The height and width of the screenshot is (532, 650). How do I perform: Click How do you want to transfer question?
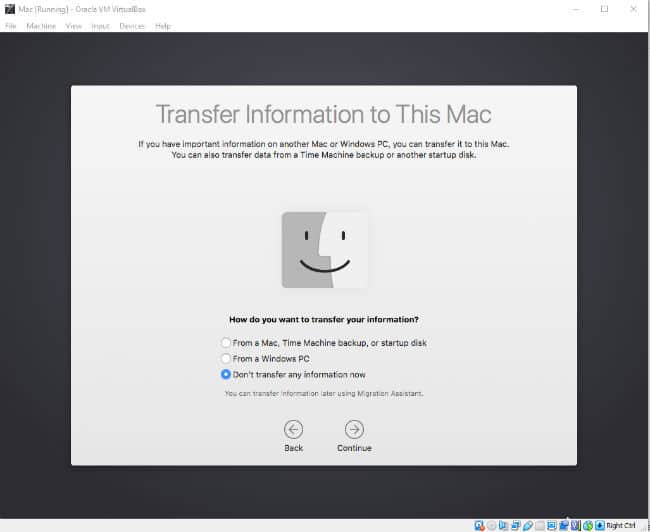pos(324,319)
